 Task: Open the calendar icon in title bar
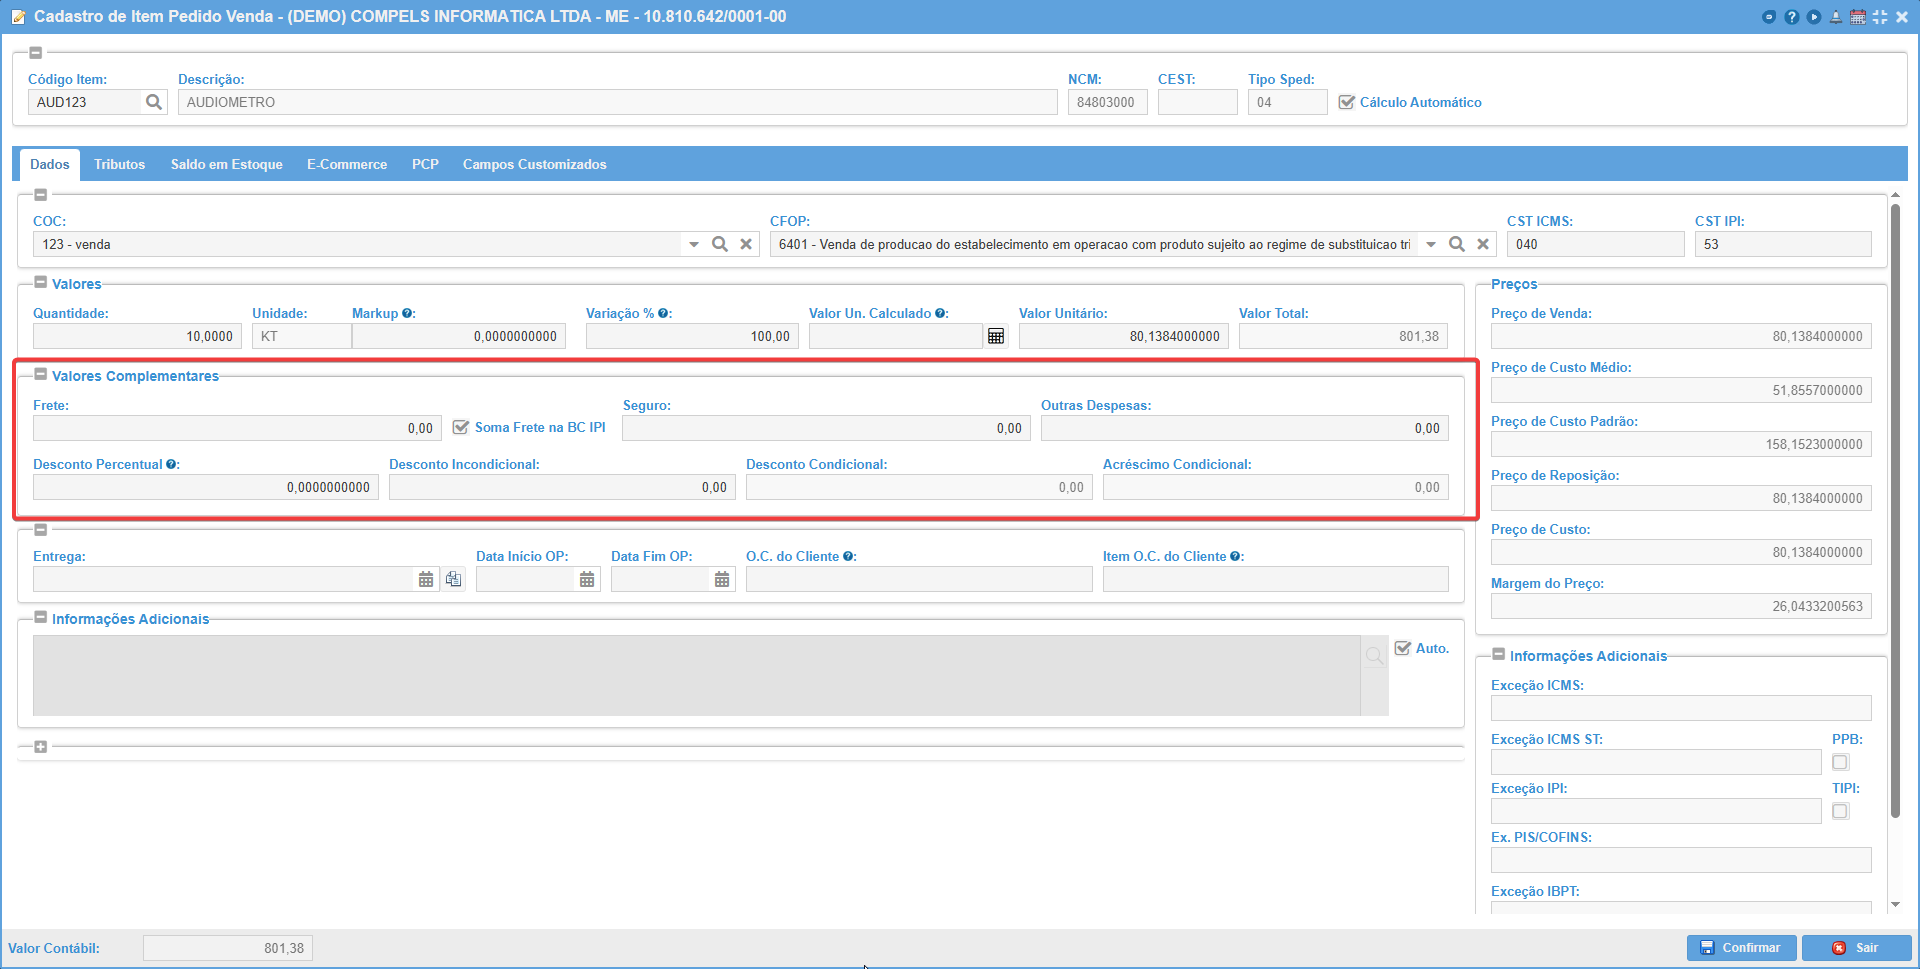pos(1858,17)
